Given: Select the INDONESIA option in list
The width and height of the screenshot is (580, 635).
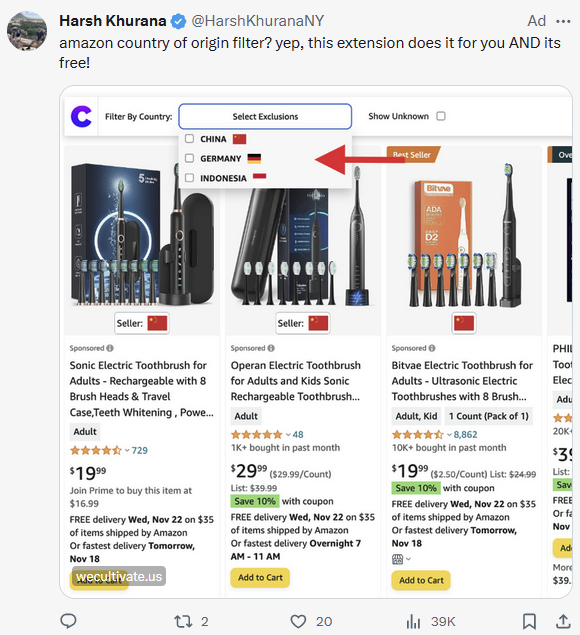Looking at the screenshot, I should [225, 178].
